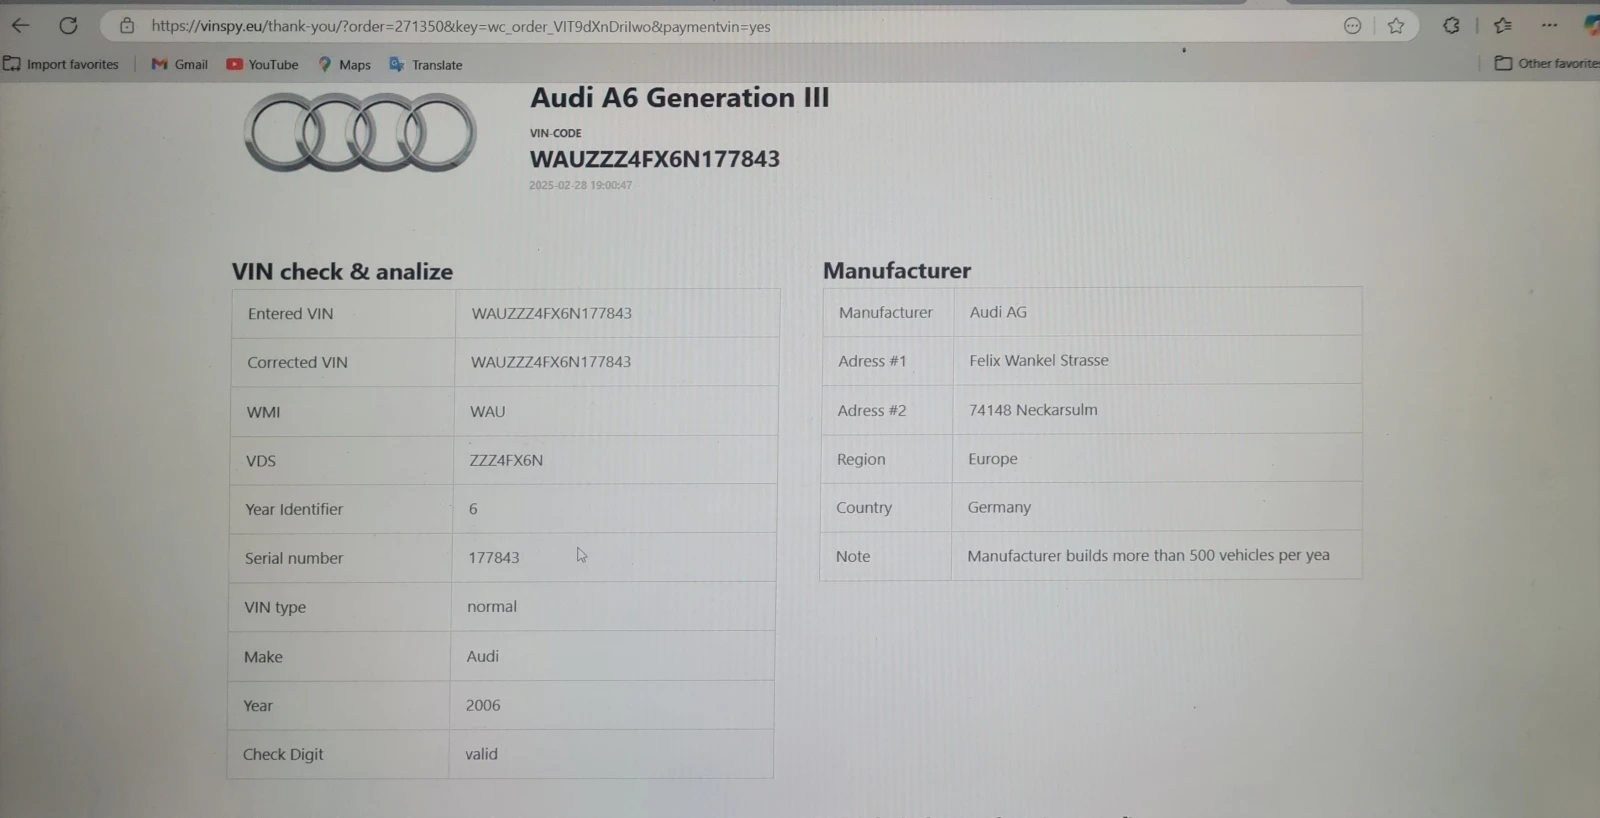
Task: Click the VIN type value normal
Action: [492, 606]
